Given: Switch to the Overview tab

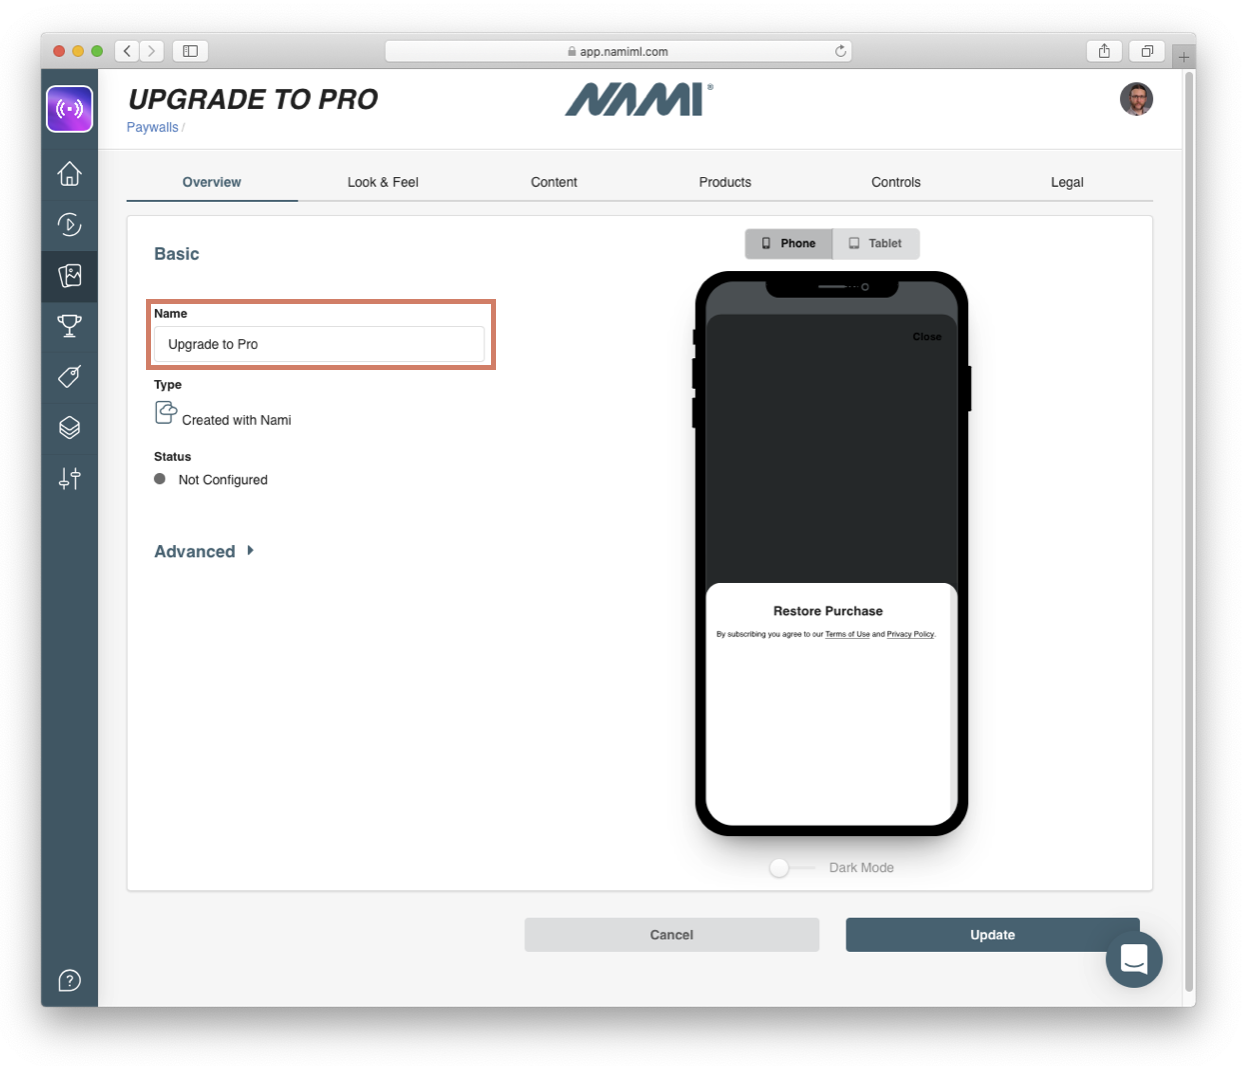Looking at the screenshot, I should coord(212,182).
